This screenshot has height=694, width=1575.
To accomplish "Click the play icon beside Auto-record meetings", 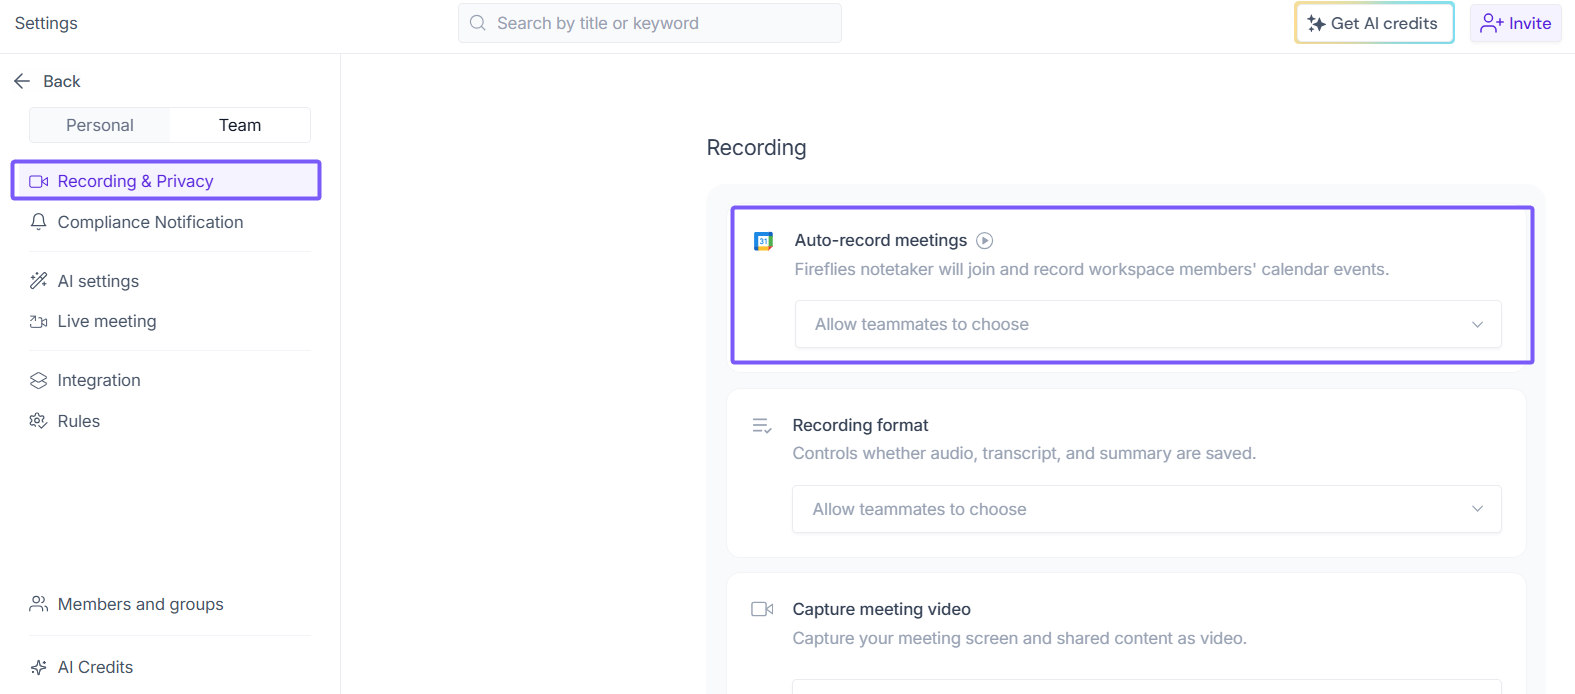I will click(984, 240).
